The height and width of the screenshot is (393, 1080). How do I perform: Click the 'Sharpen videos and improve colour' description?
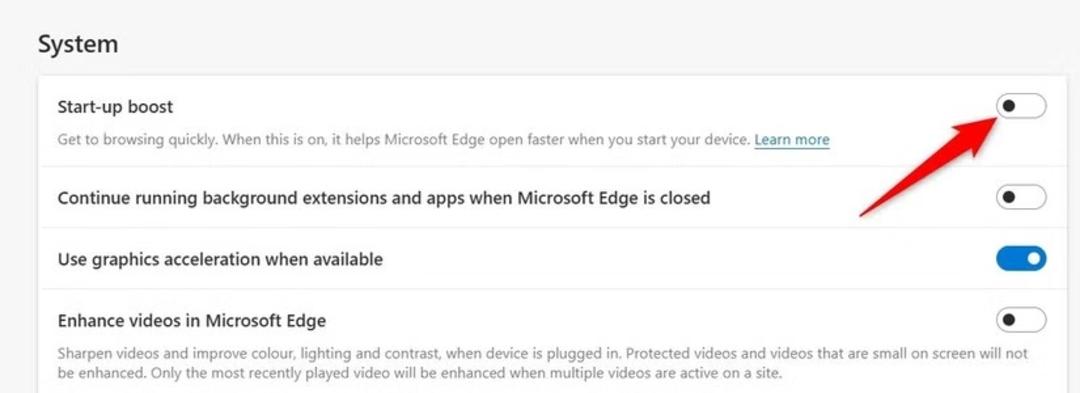(x=543, y=364)
